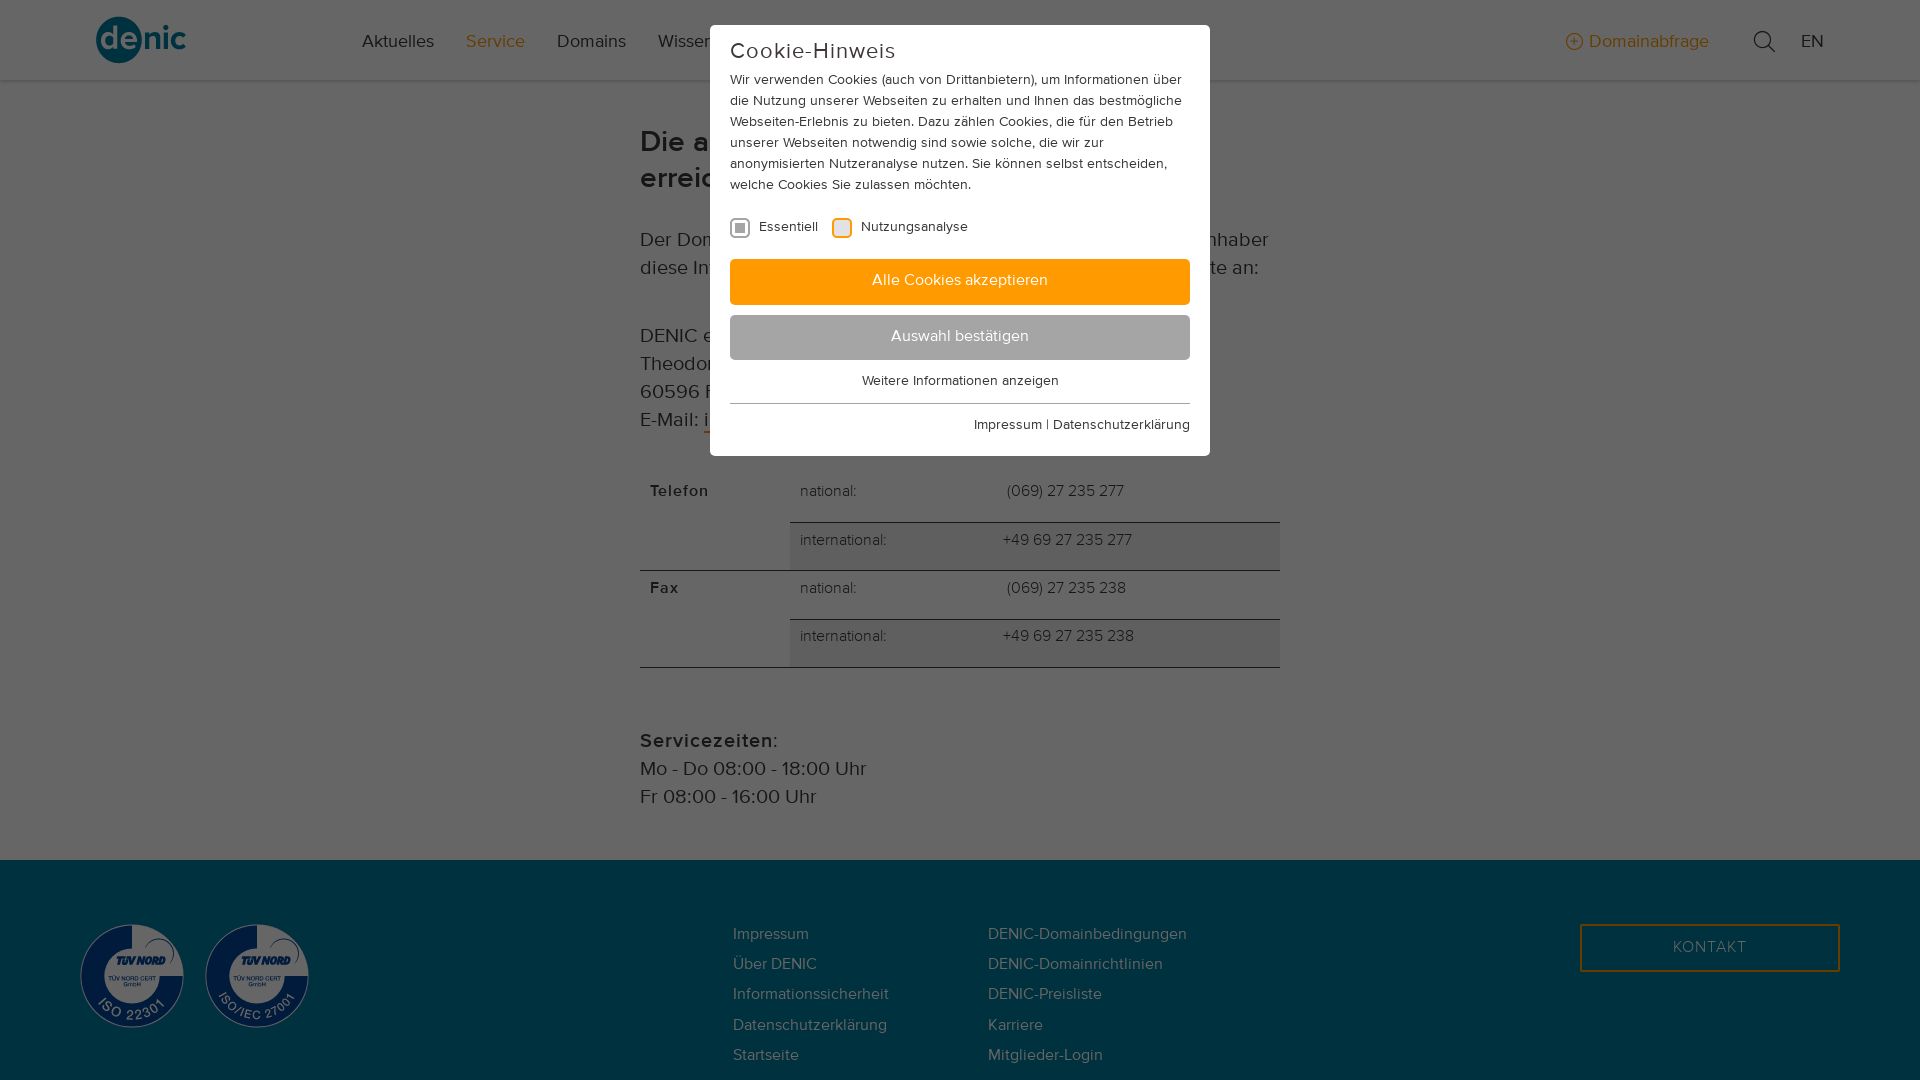Click the TÜV NORD ISO/IEC 27001 badge
This screenshot has width=1920, height=1080.
(257, 975)
